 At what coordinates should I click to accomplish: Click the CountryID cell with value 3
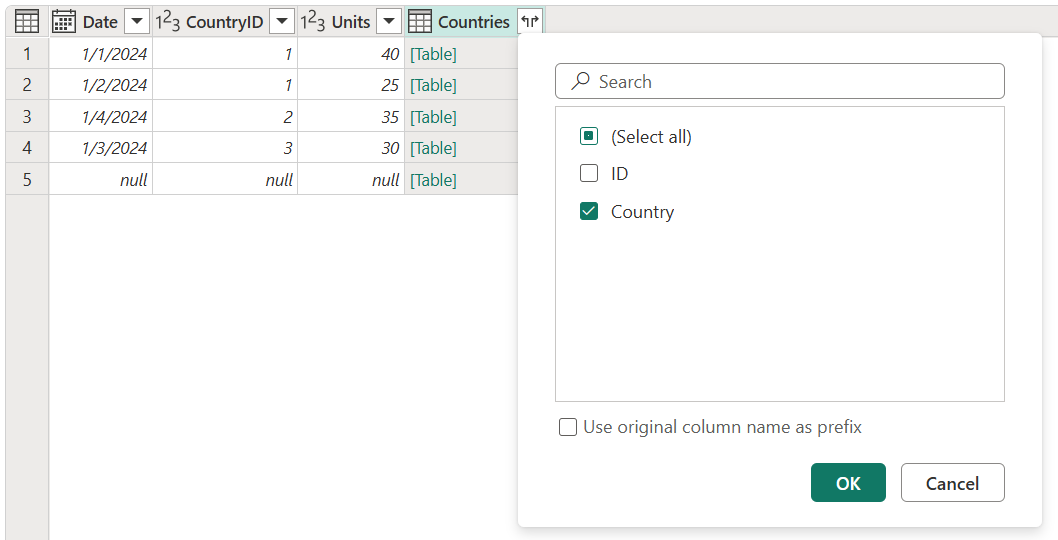(x=225, y=147)
